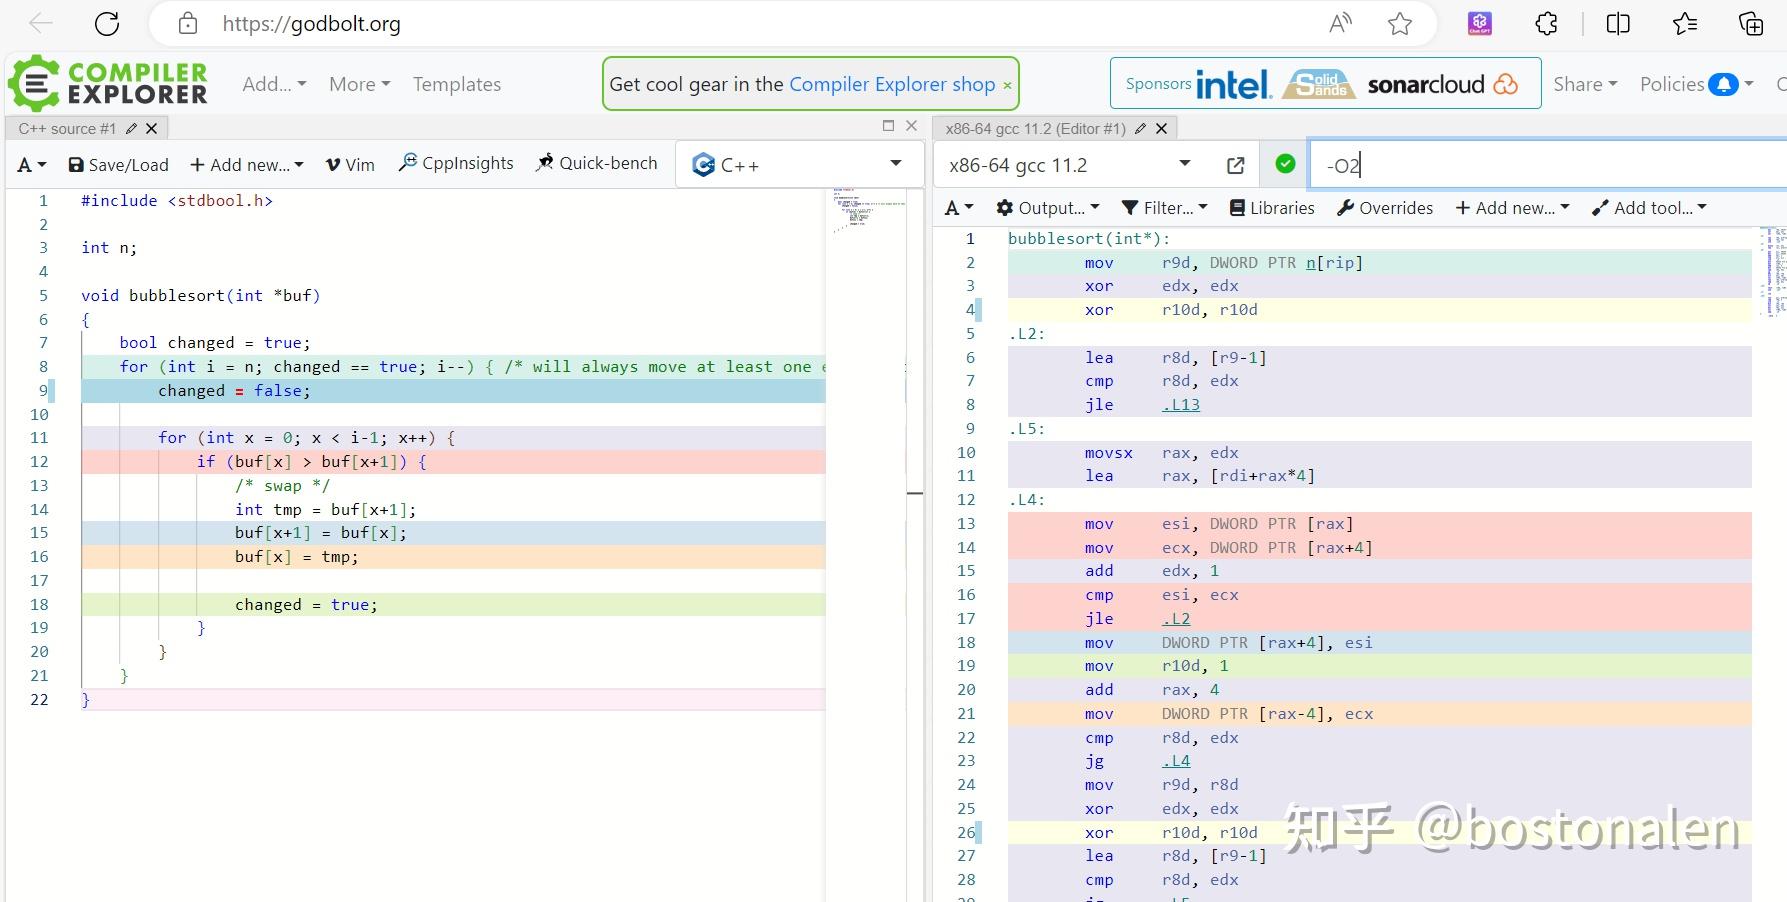Toggle Vim editing mode
The image size is (1787, 902).
pos(350,165)
